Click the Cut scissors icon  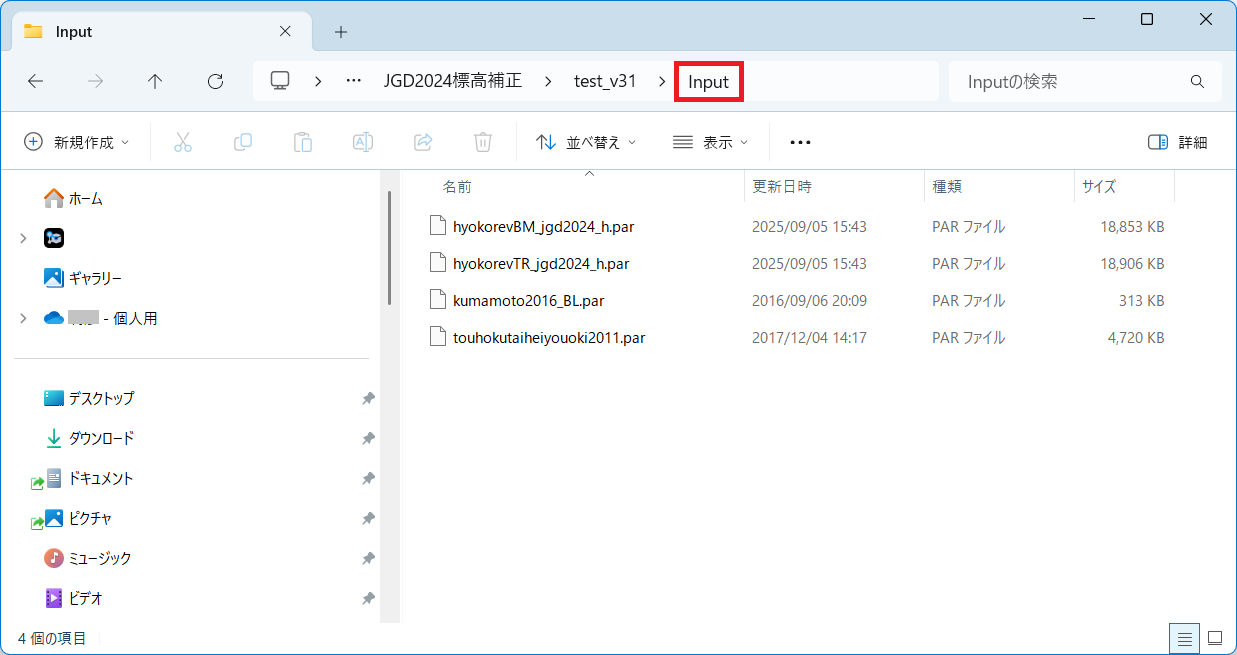click(x=183, y=142)
